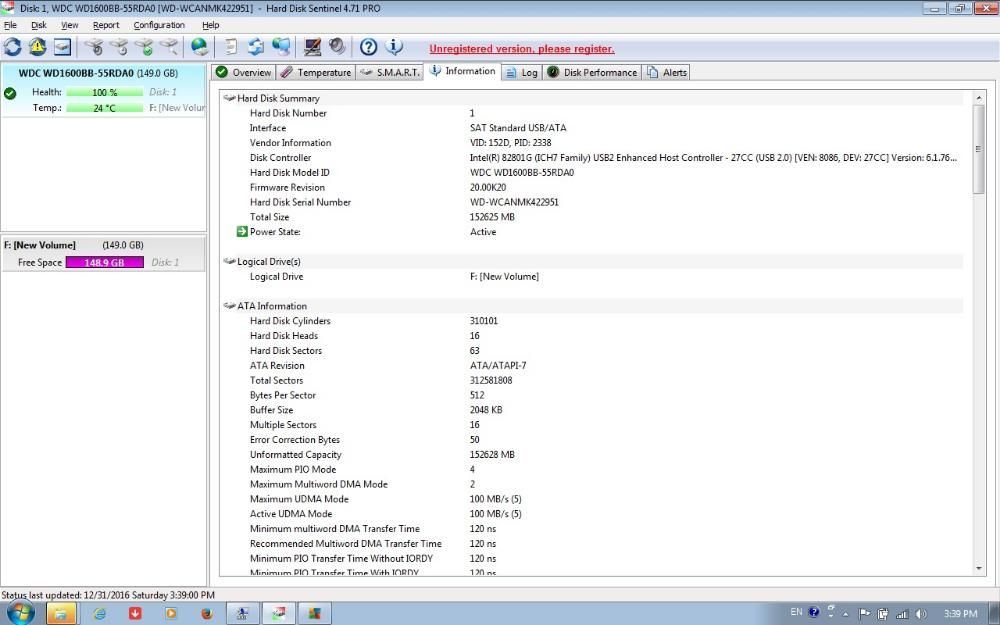Image resolution: width=1000 pixels, height=625 pixels.
Task: Click the serial number WD-WCANMK422951 value
Action: tap(514, 202)
